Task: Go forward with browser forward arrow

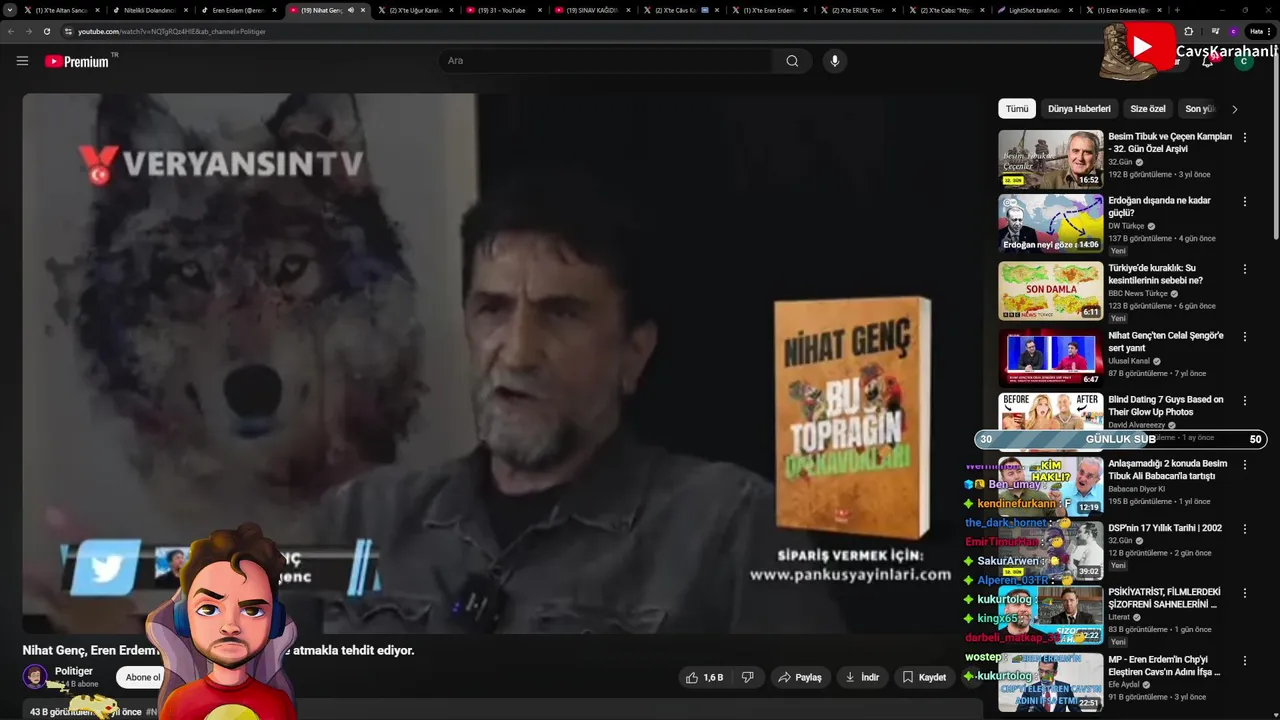Action: click(28, 31)
